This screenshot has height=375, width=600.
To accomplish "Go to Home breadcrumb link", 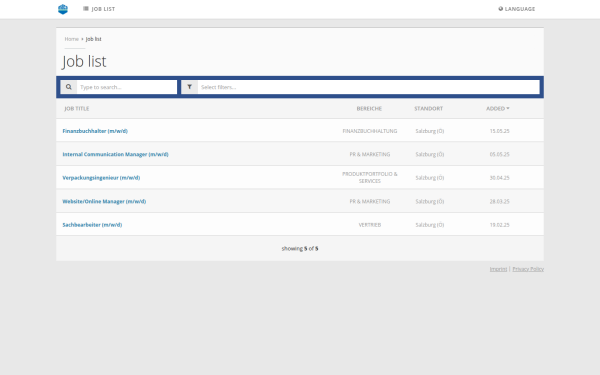I will [72, 39].
